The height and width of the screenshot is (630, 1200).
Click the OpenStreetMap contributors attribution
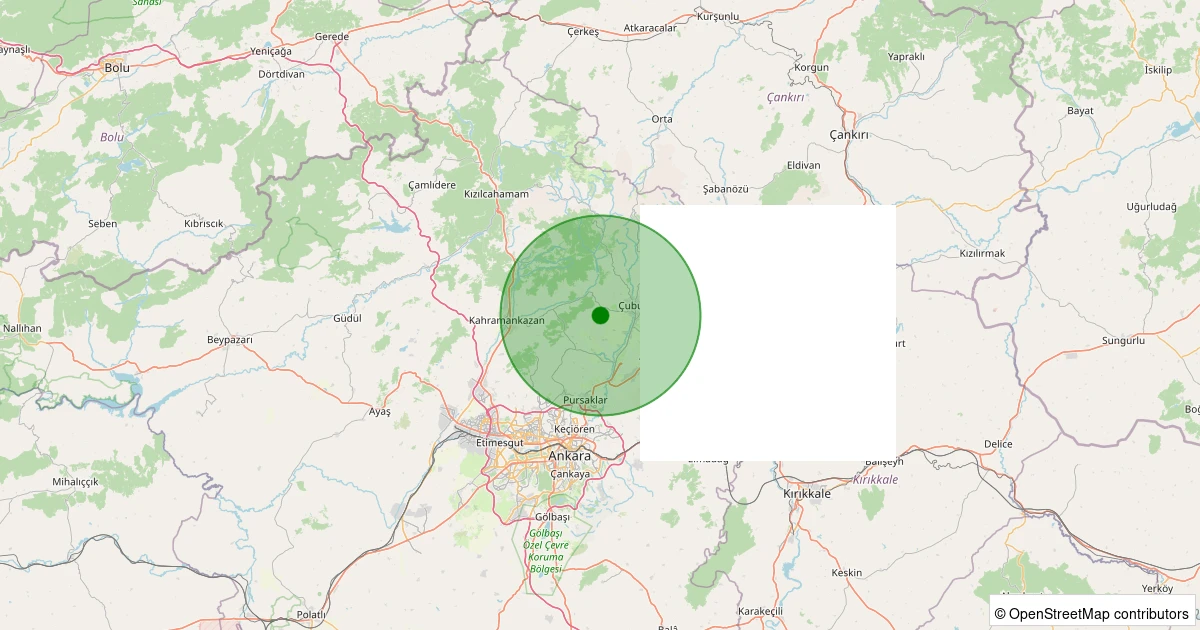[x=1092, y=613]
